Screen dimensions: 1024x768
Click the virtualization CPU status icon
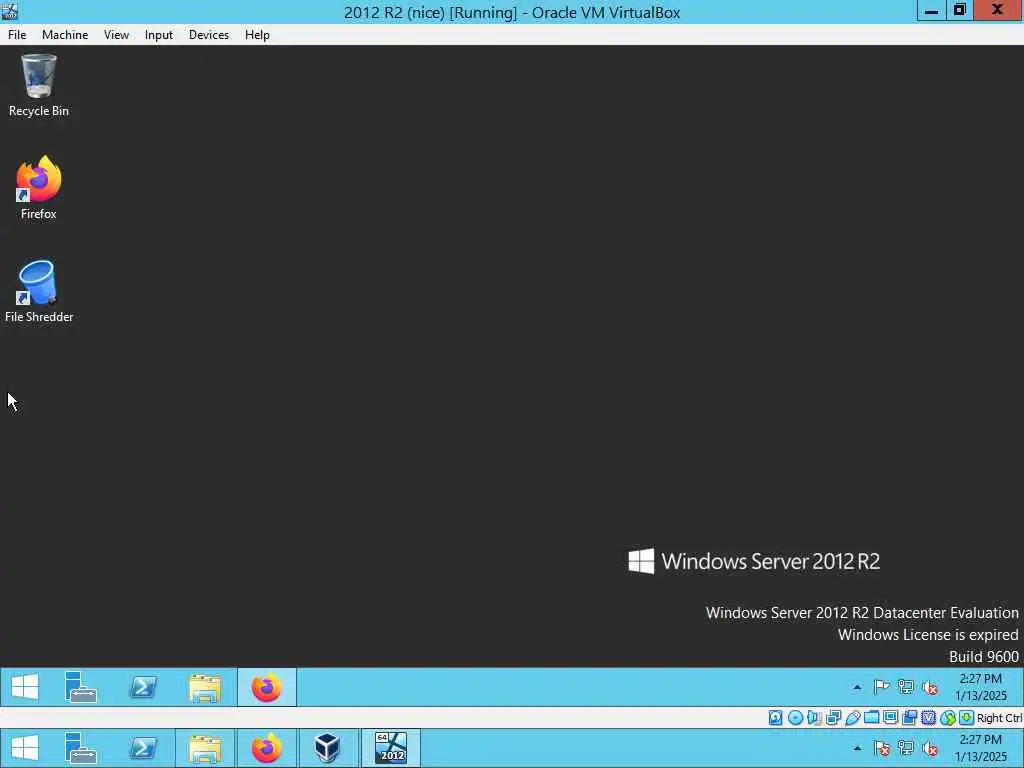tap(928, 718)
